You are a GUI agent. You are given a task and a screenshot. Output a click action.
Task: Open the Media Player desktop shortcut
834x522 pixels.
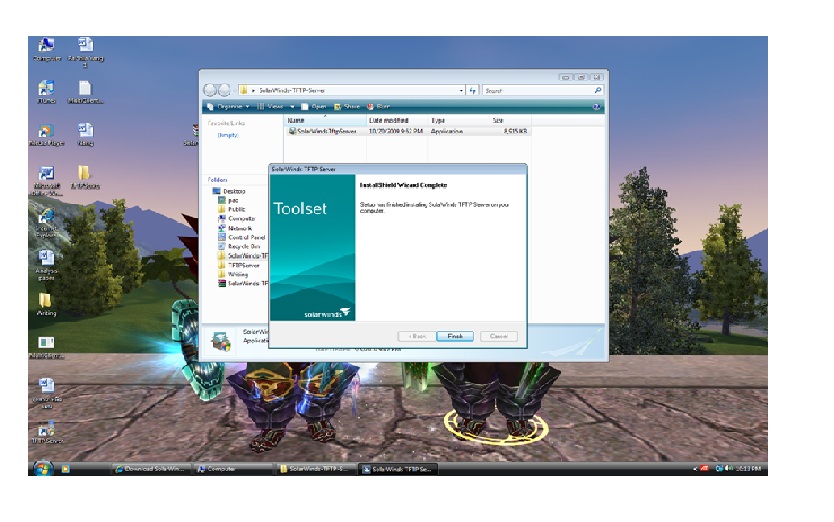pos(47,134)
